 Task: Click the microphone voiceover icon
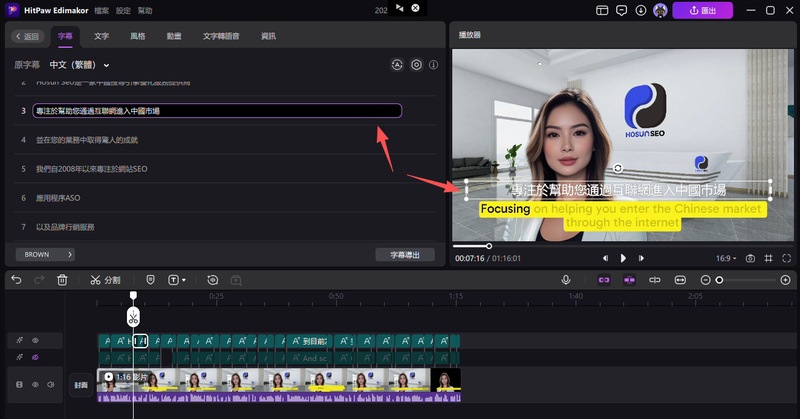[566, 280]
